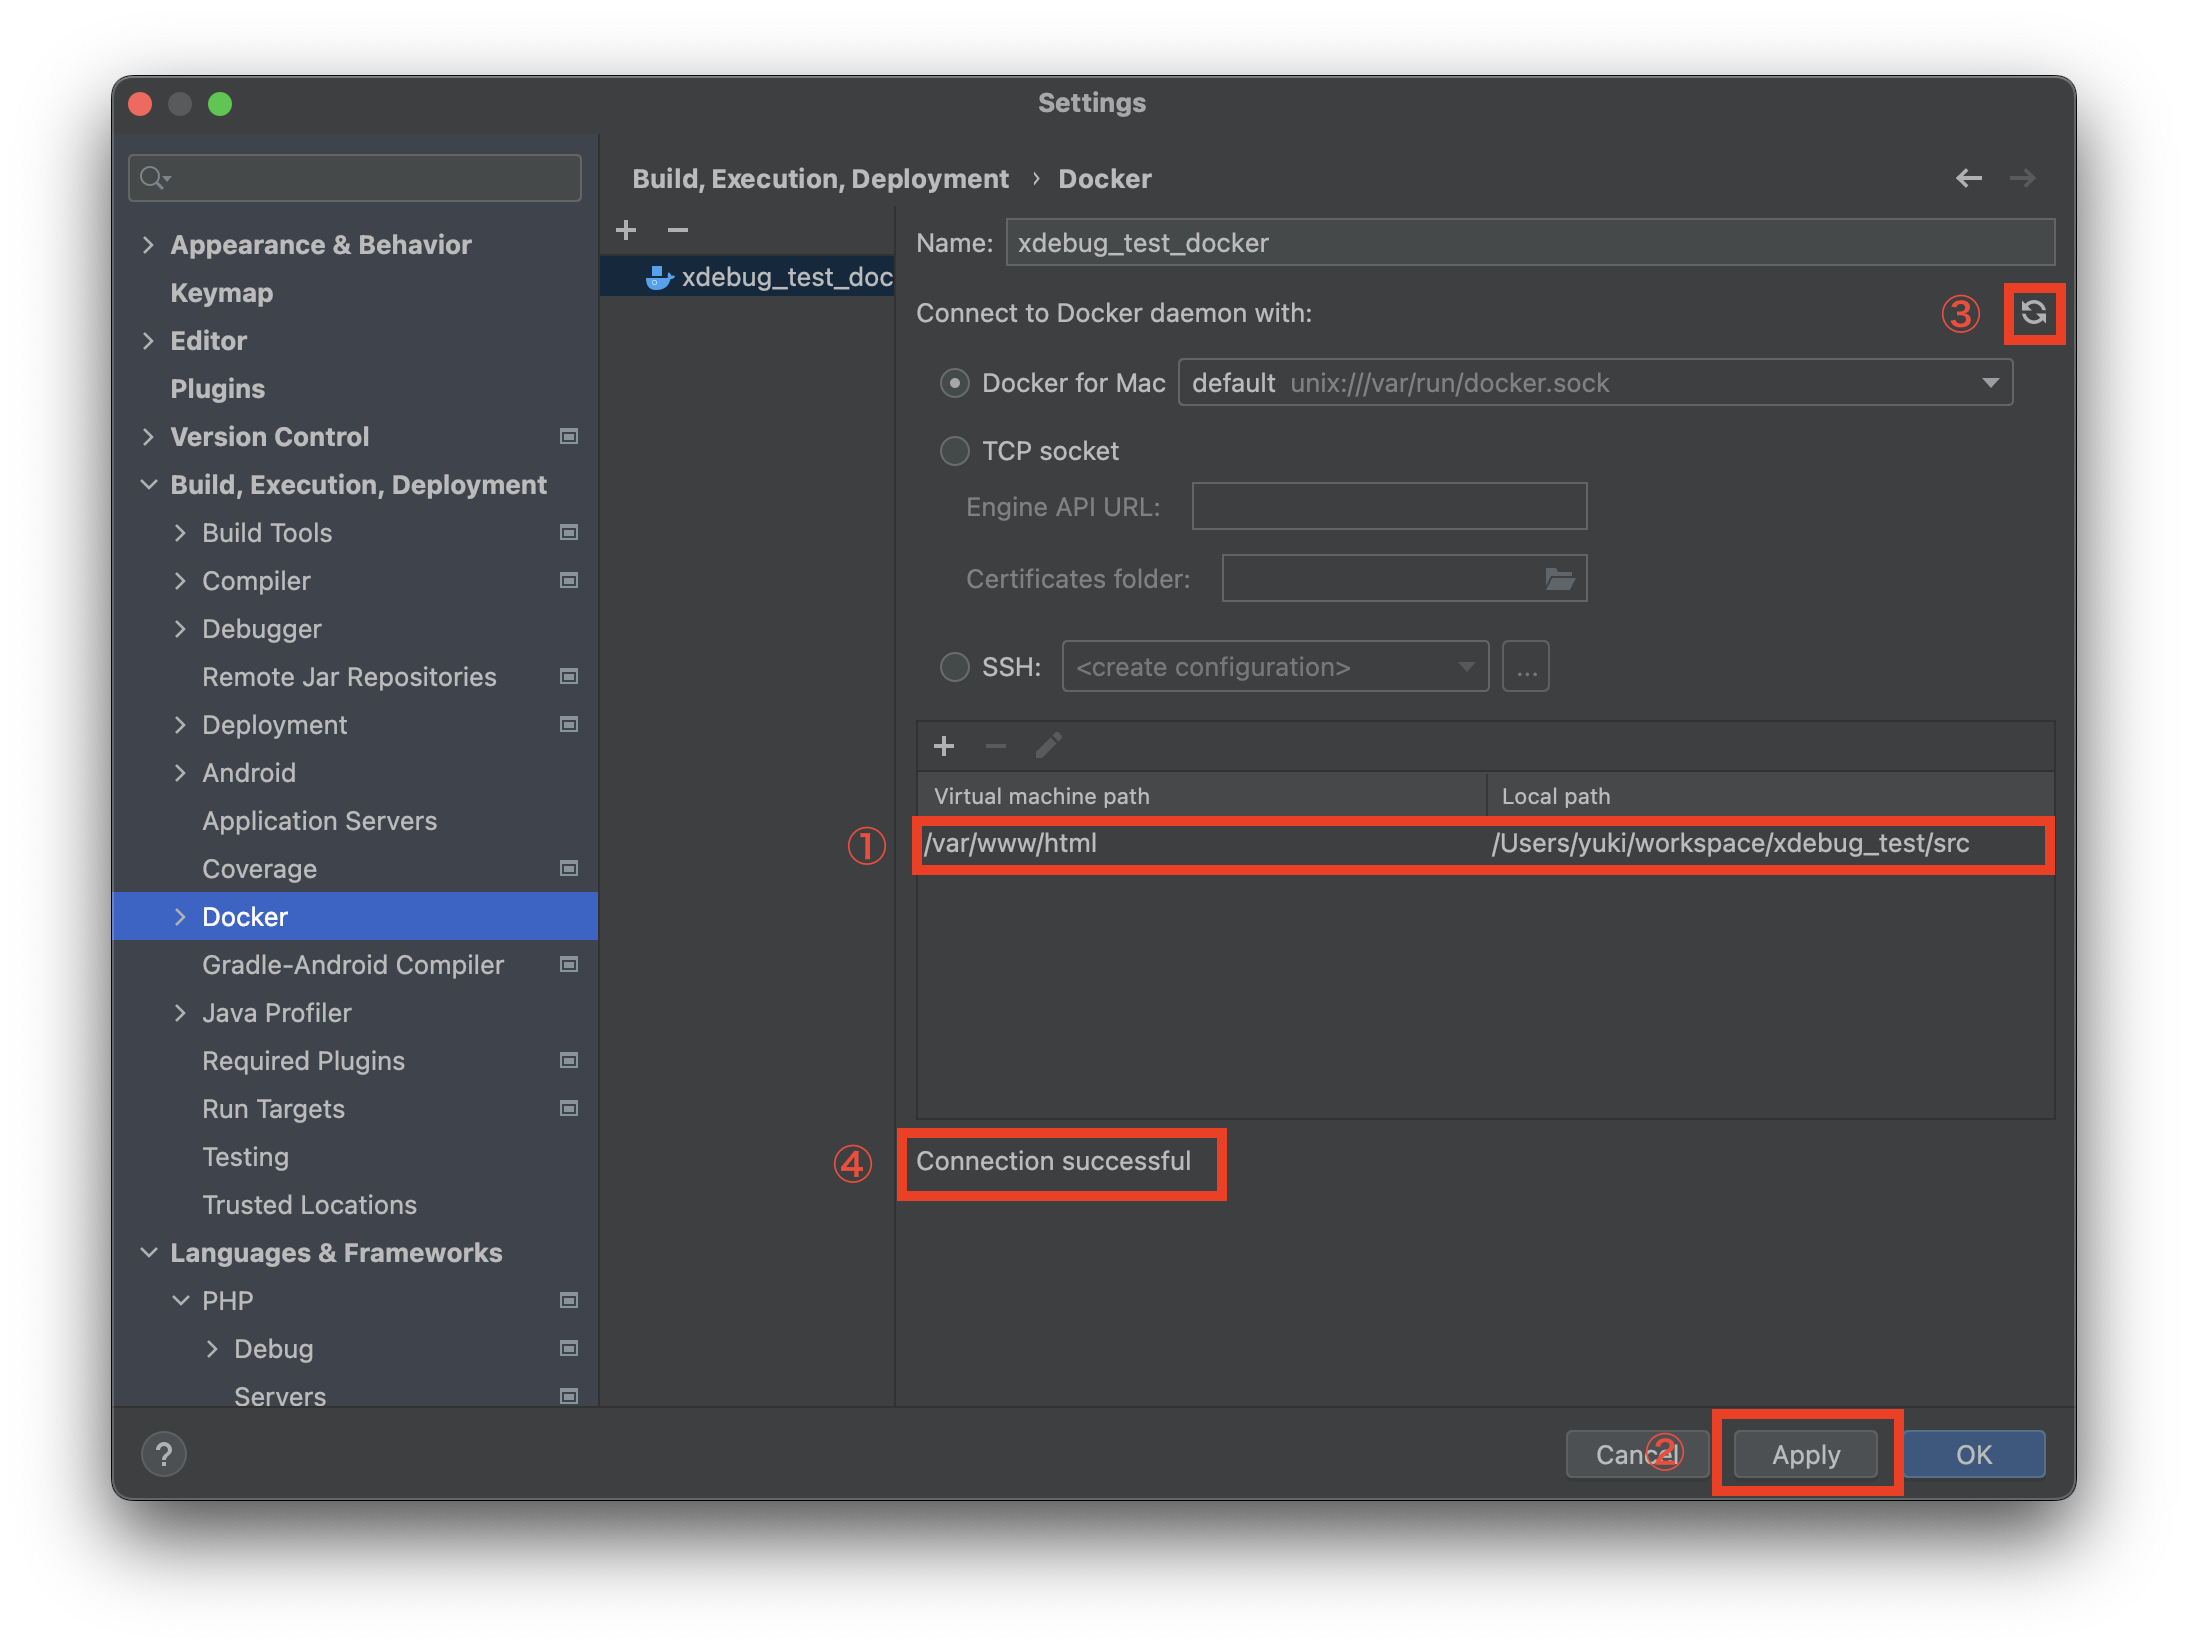The height and width of the screenshot is (1648, 2188).
Task: Collapse the Build, Execution, Deployment section
Action: coord(149,485)
